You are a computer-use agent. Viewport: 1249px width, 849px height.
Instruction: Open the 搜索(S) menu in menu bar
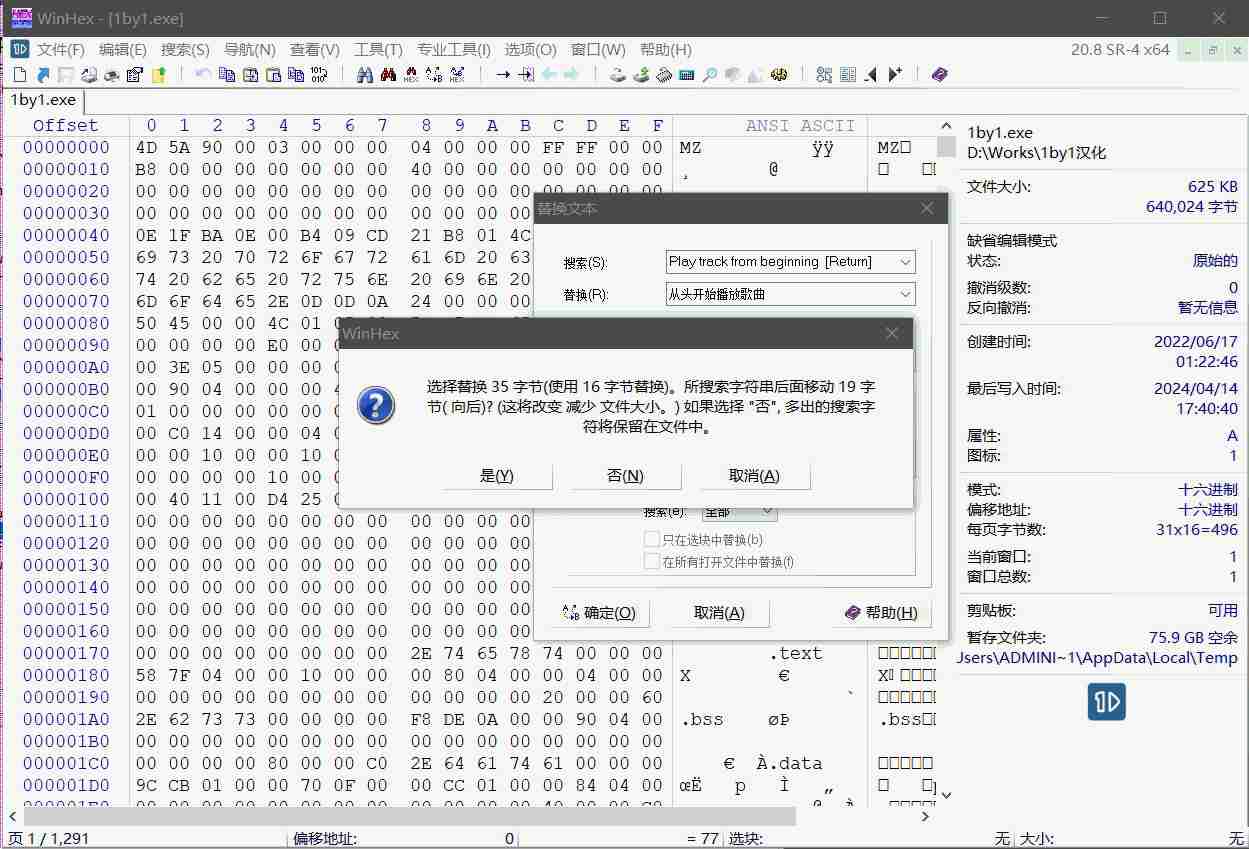click(x=185, y=50)
